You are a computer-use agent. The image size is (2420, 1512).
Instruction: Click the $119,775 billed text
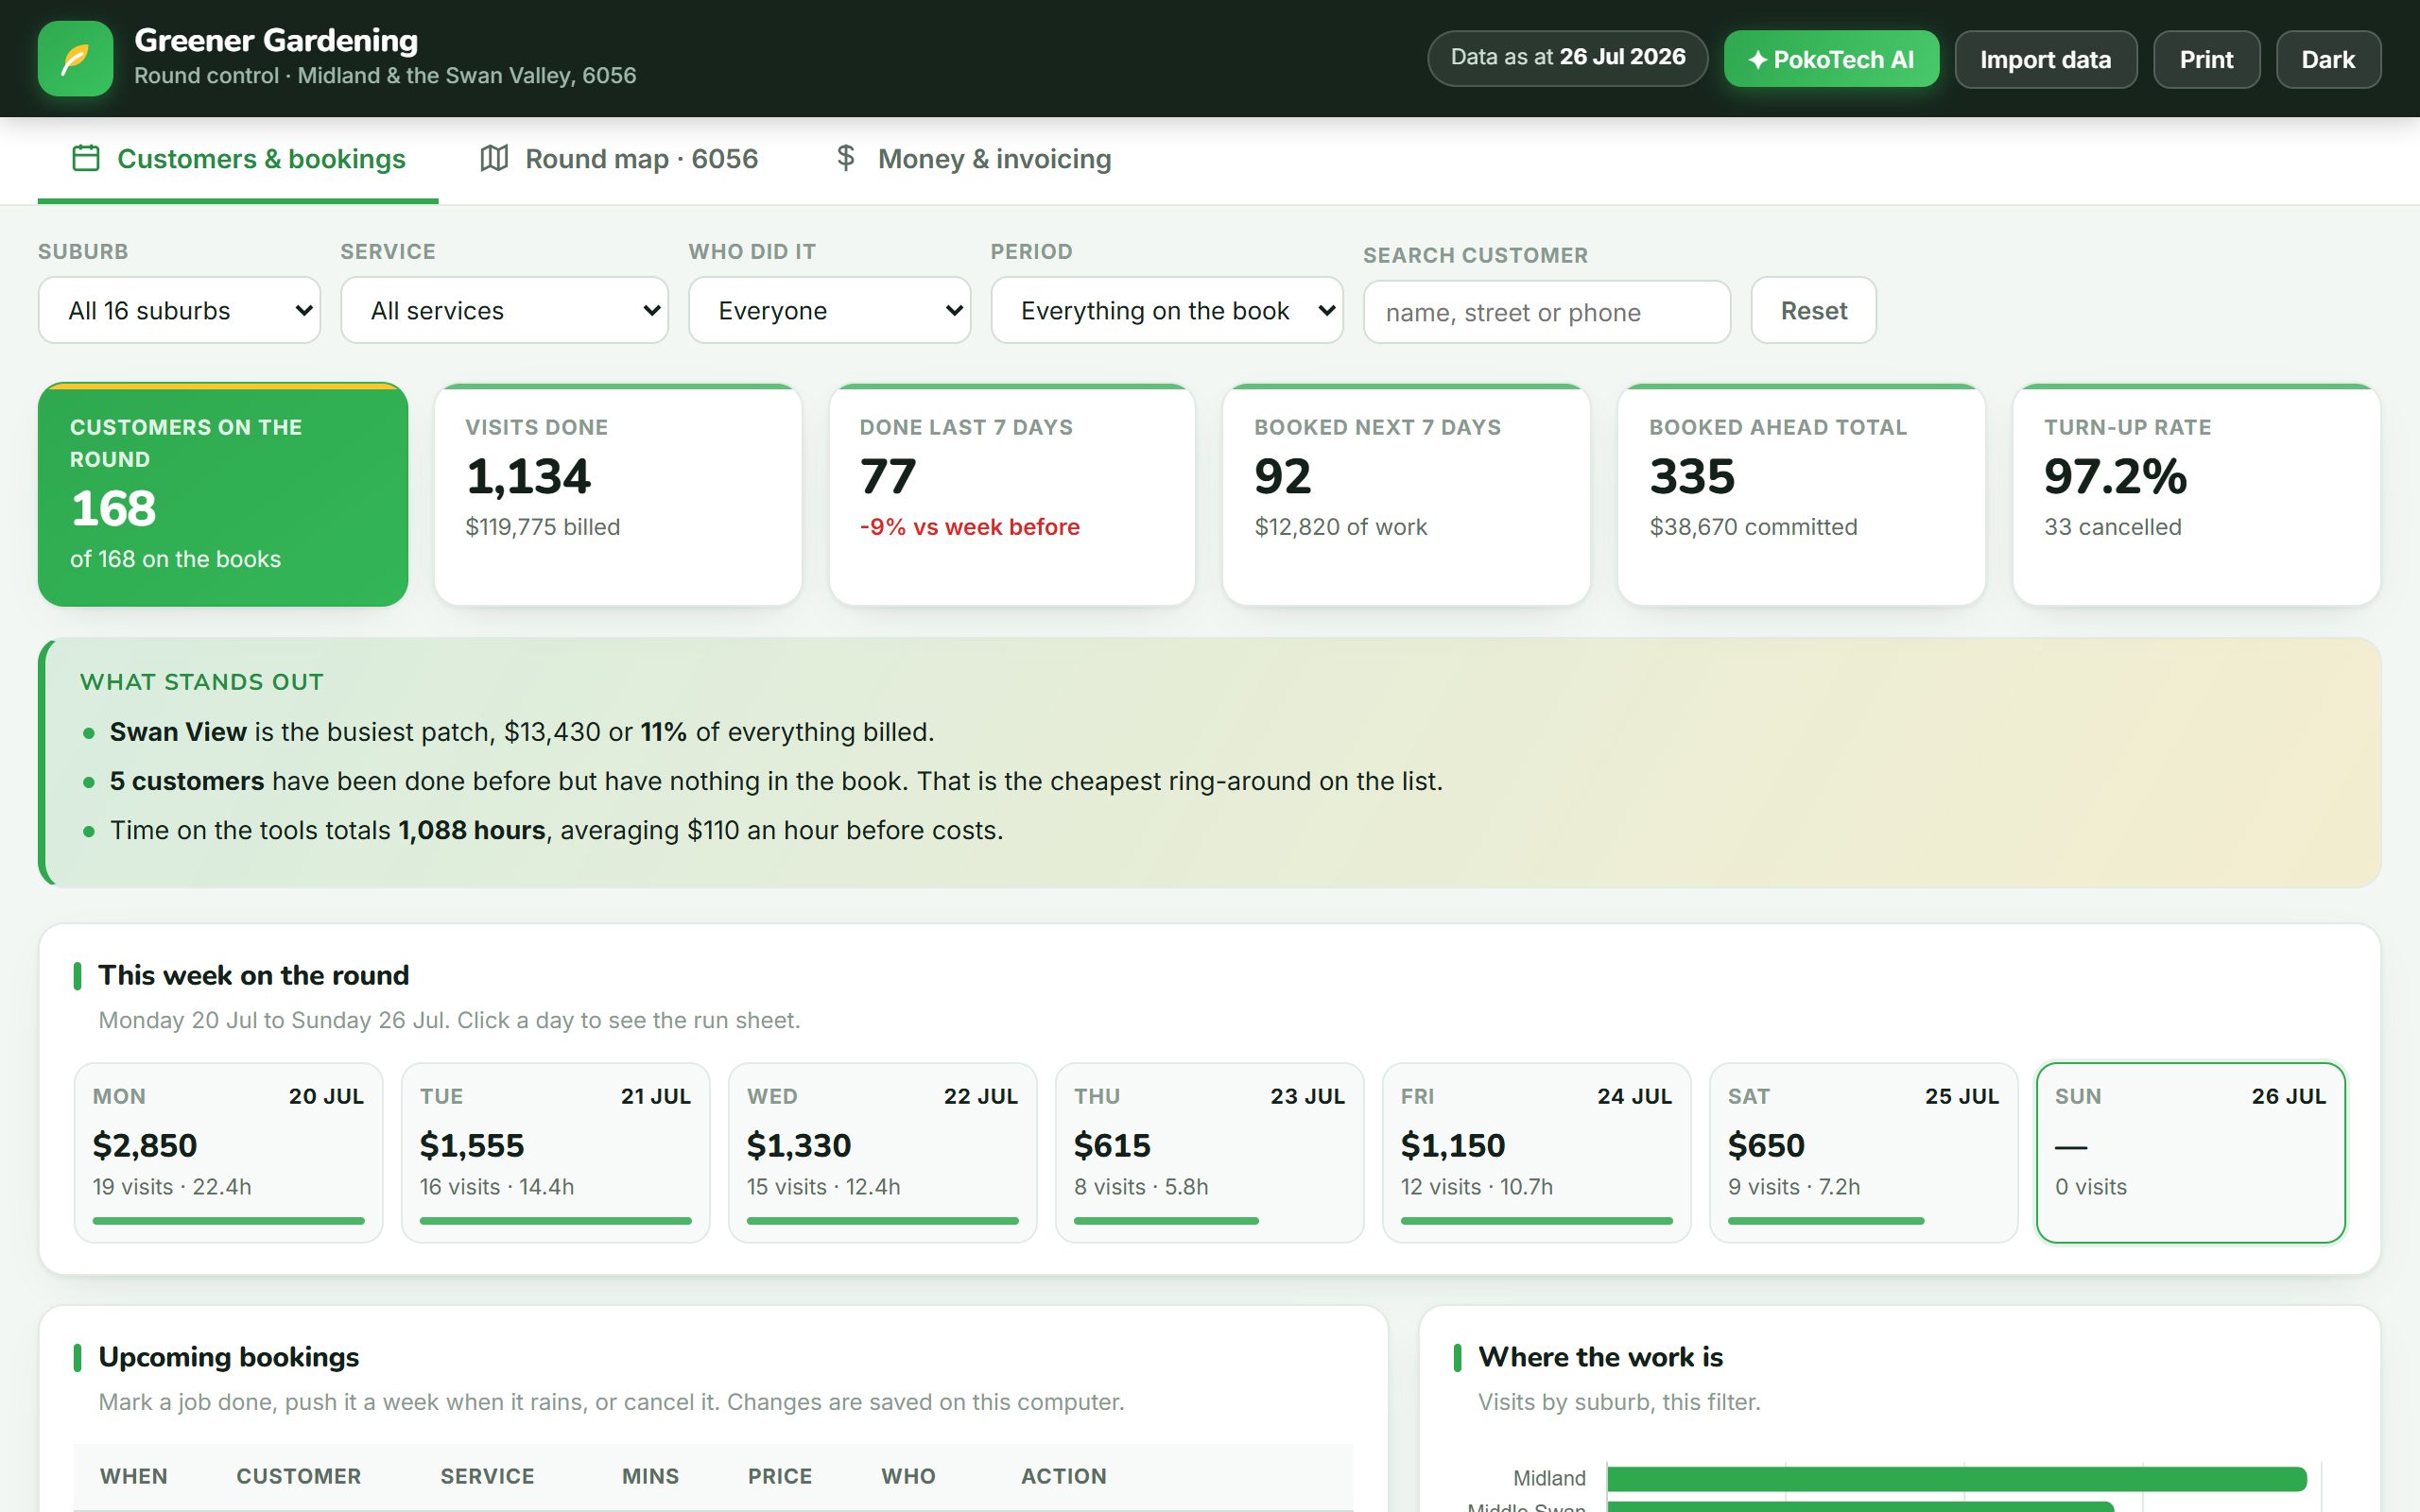point(542,527)
